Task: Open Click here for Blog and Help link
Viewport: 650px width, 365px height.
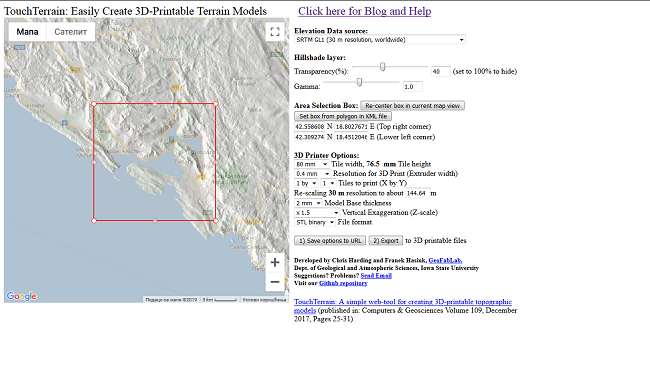Action: 364,11
